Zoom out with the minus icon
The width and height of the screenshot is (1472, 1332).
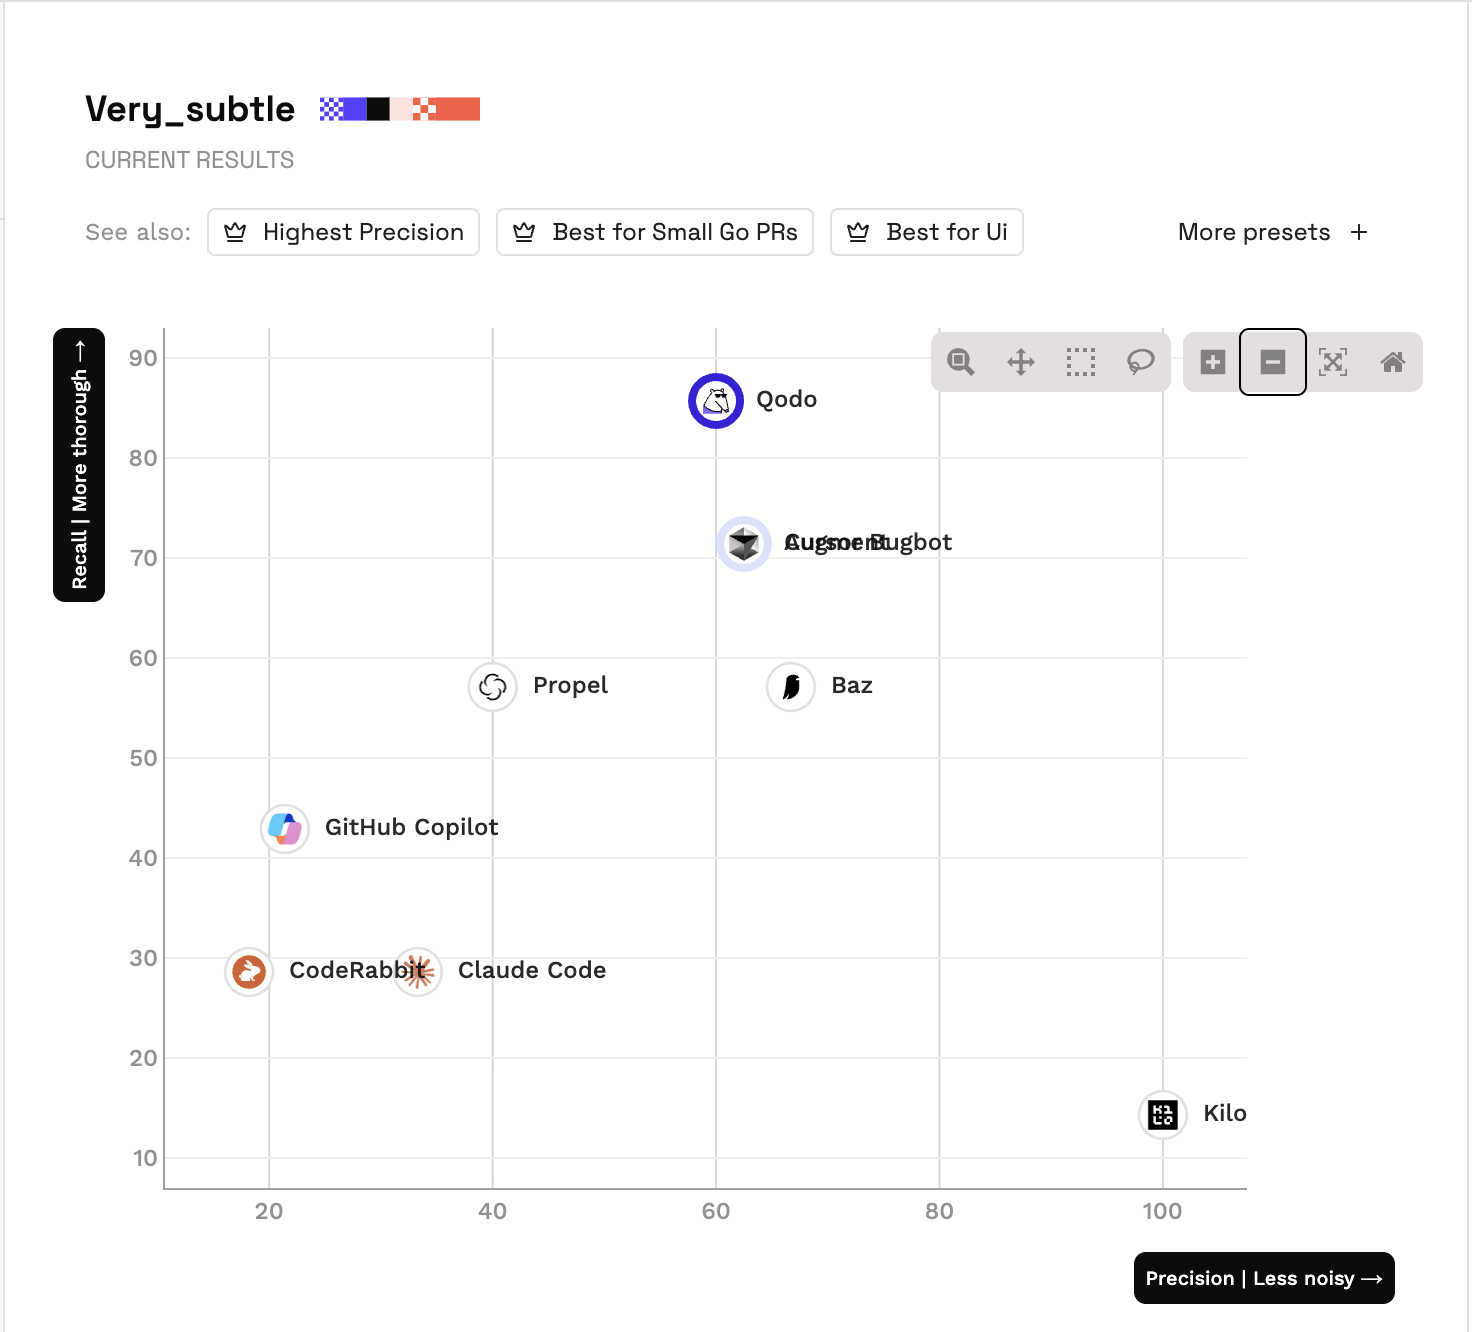(1273, 362)
